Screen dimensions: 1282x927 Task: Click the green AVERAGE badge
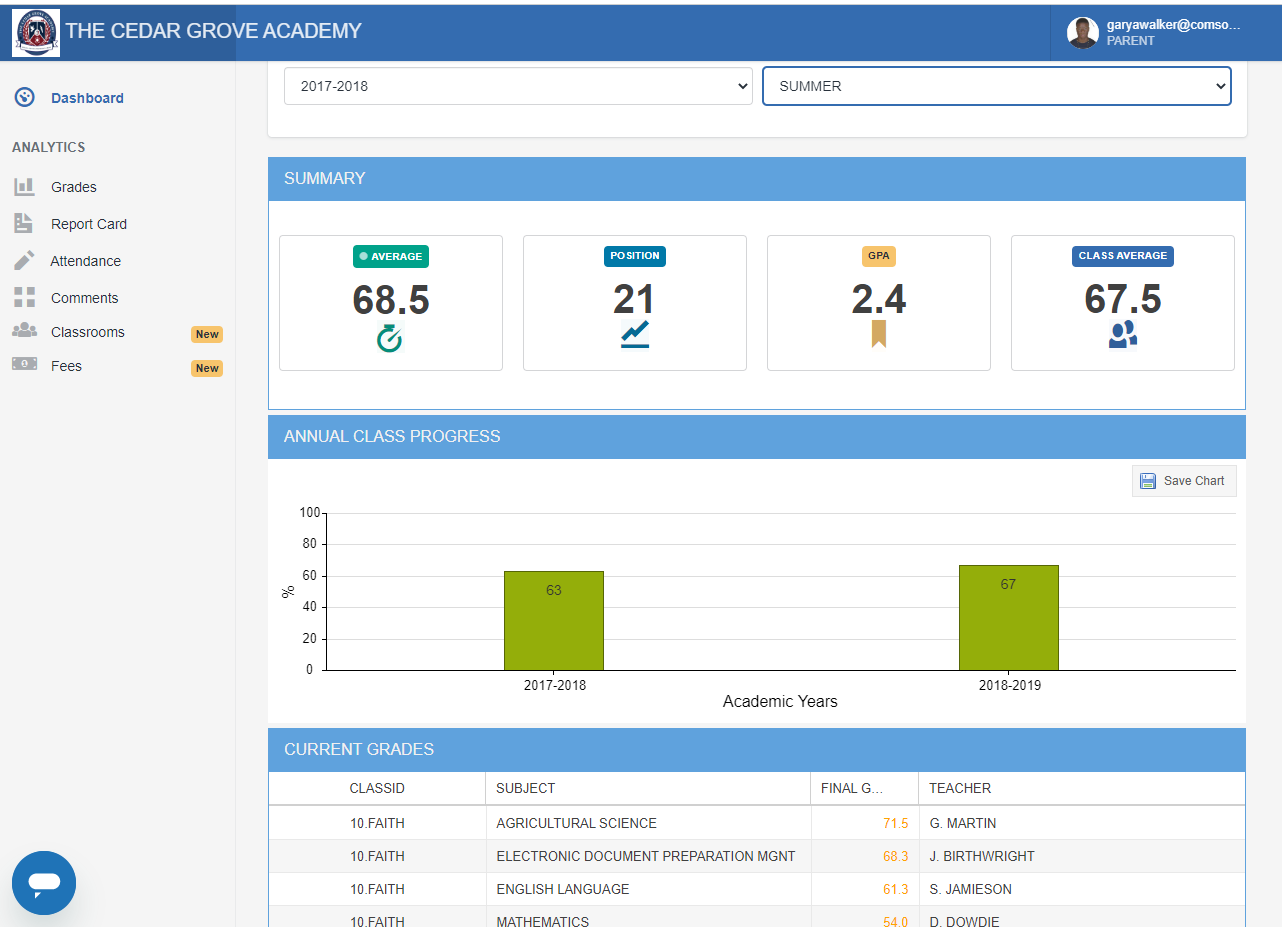(391, 257)
